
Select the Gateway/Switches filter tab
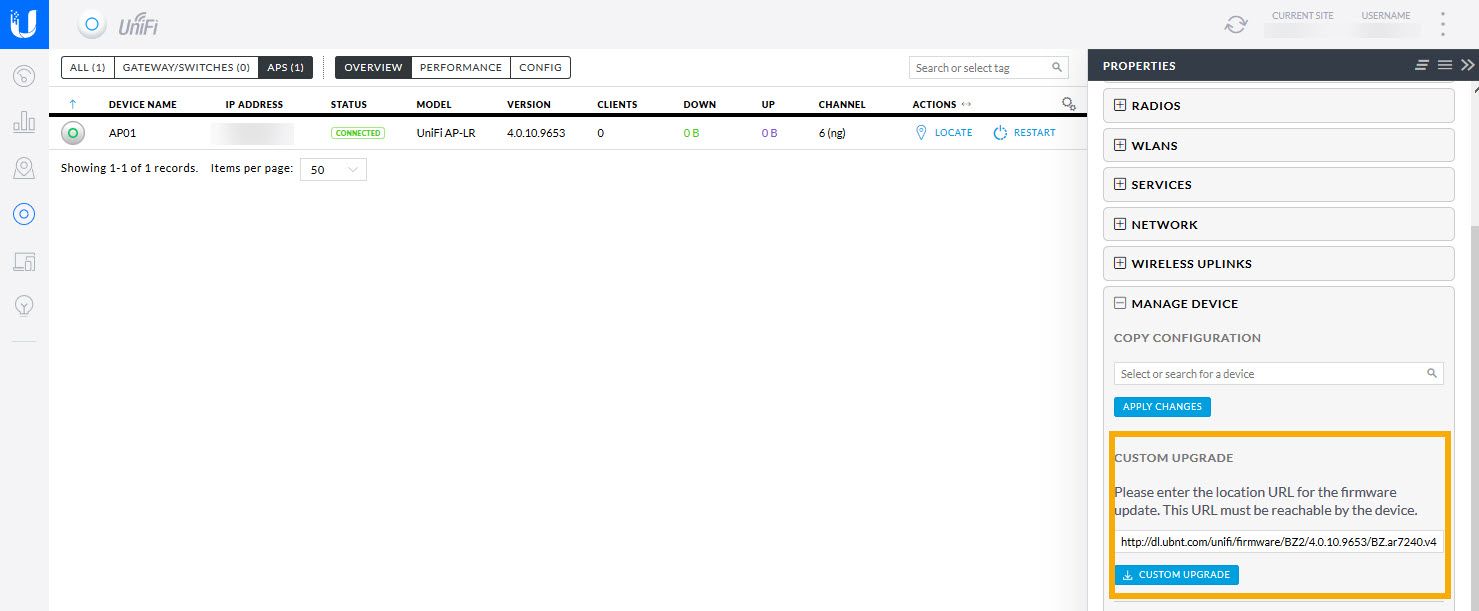[186, 68]
